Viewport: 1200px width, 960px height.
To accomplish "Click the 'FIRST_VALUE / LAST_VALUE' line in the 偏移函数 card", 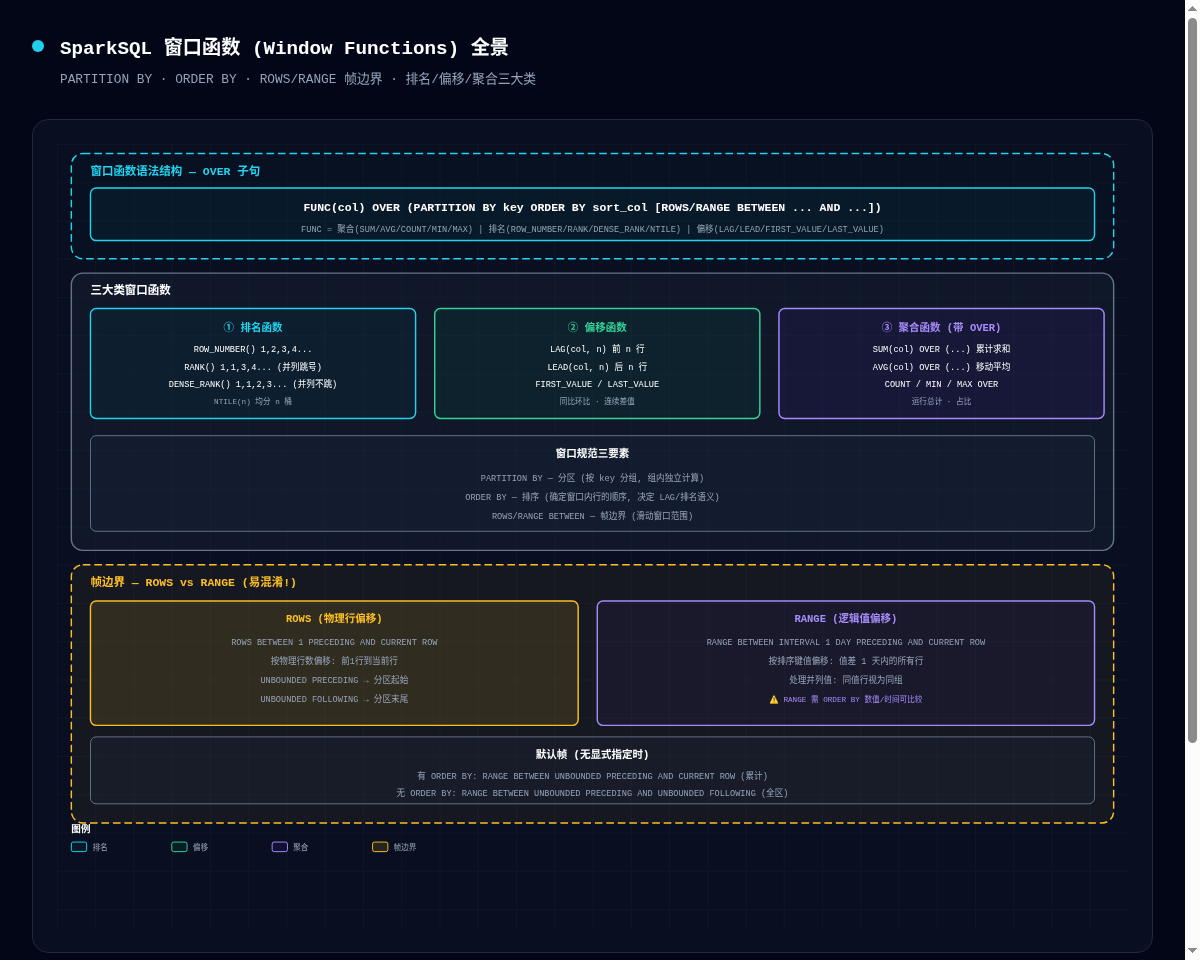I will coord(597,384).
